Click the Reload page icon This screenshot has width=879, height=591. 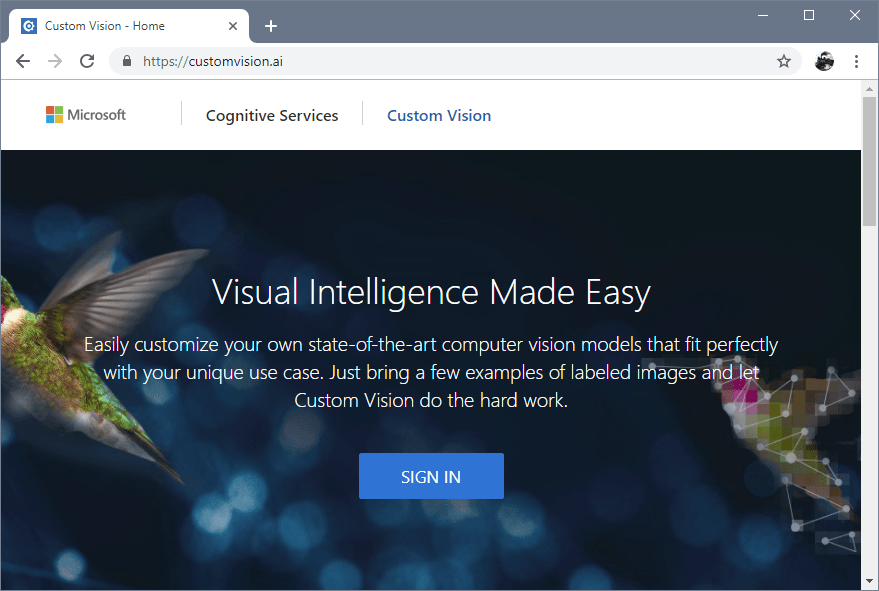pos(87,60)
